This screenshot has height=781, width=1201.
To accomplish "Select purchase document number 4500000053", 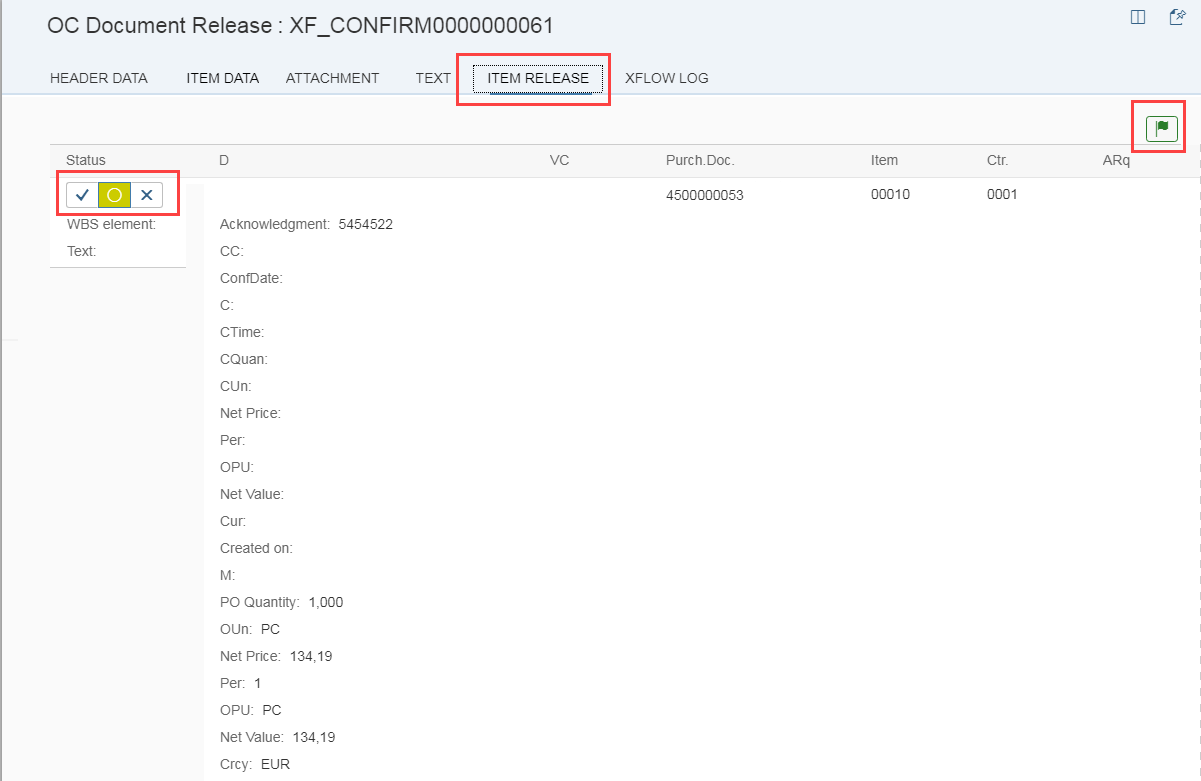I will 704,195.
